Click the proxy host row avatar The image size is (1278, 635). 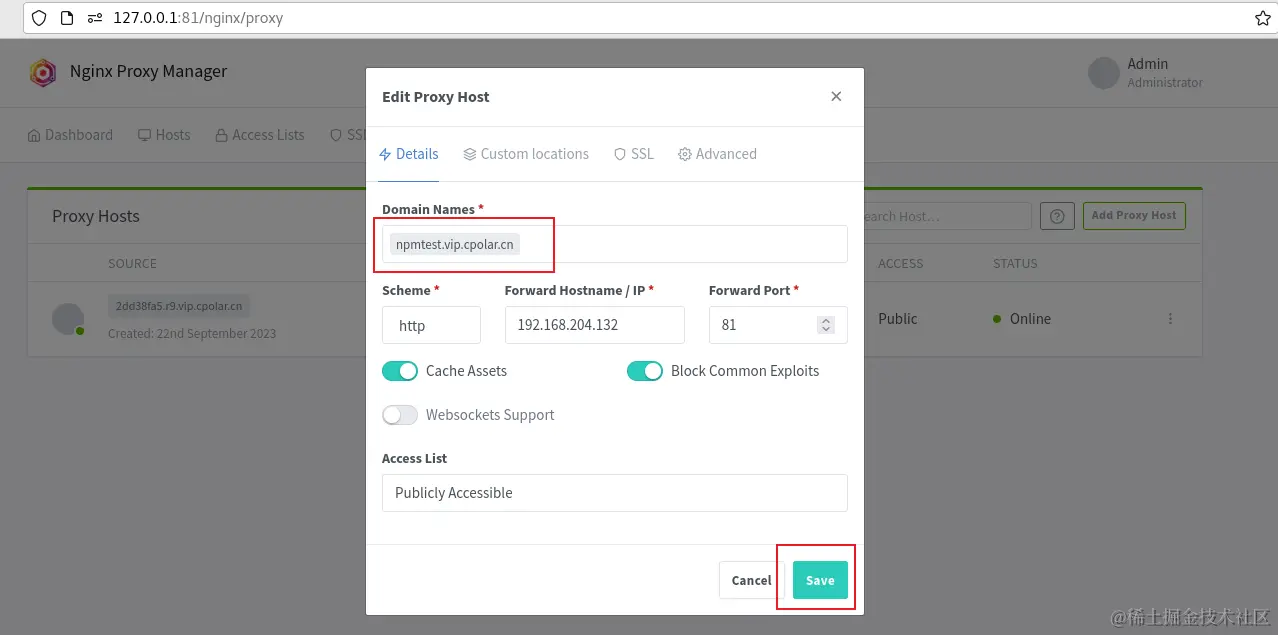[x=68, y=319]
